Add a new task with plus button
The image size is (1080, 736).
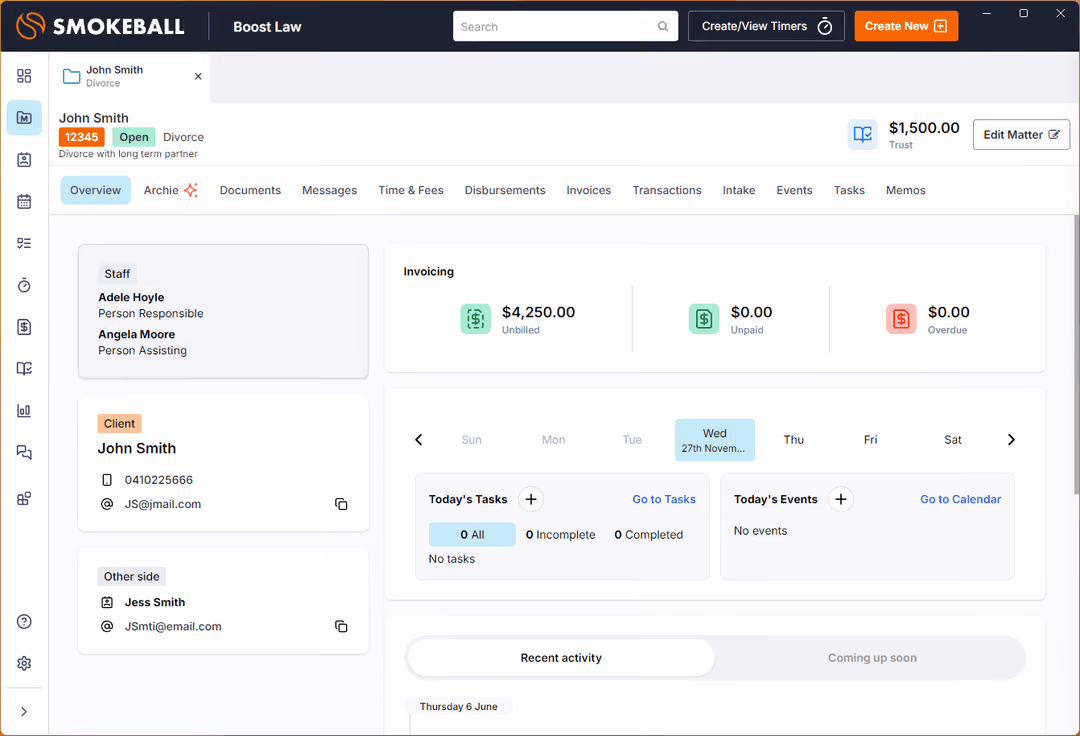[x=531, y=499]
